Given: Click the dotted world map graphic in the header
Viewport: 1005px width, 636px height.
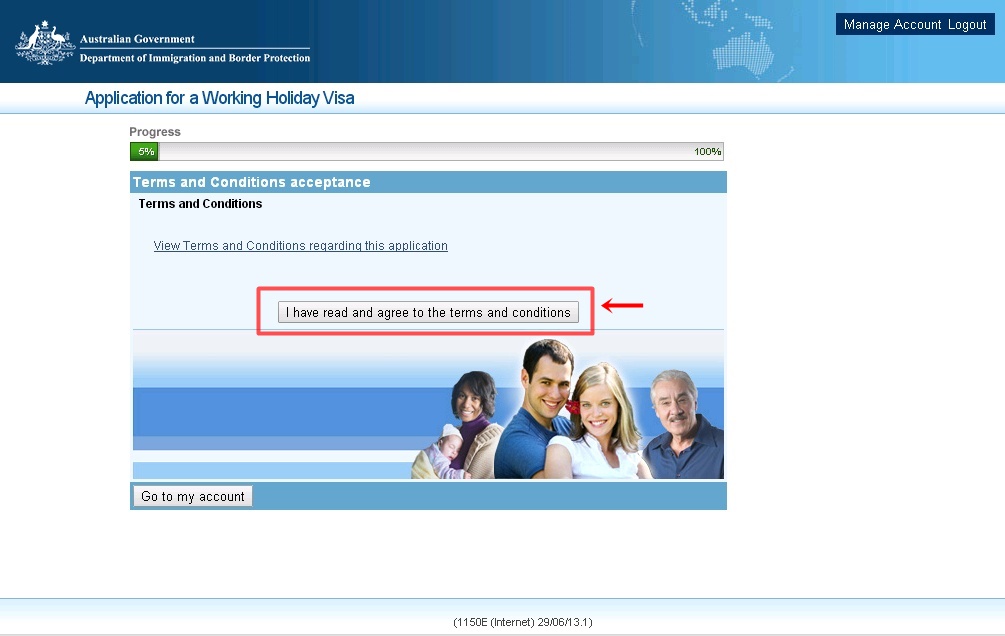Looking at the screenshot, I should tap(740, 35).
